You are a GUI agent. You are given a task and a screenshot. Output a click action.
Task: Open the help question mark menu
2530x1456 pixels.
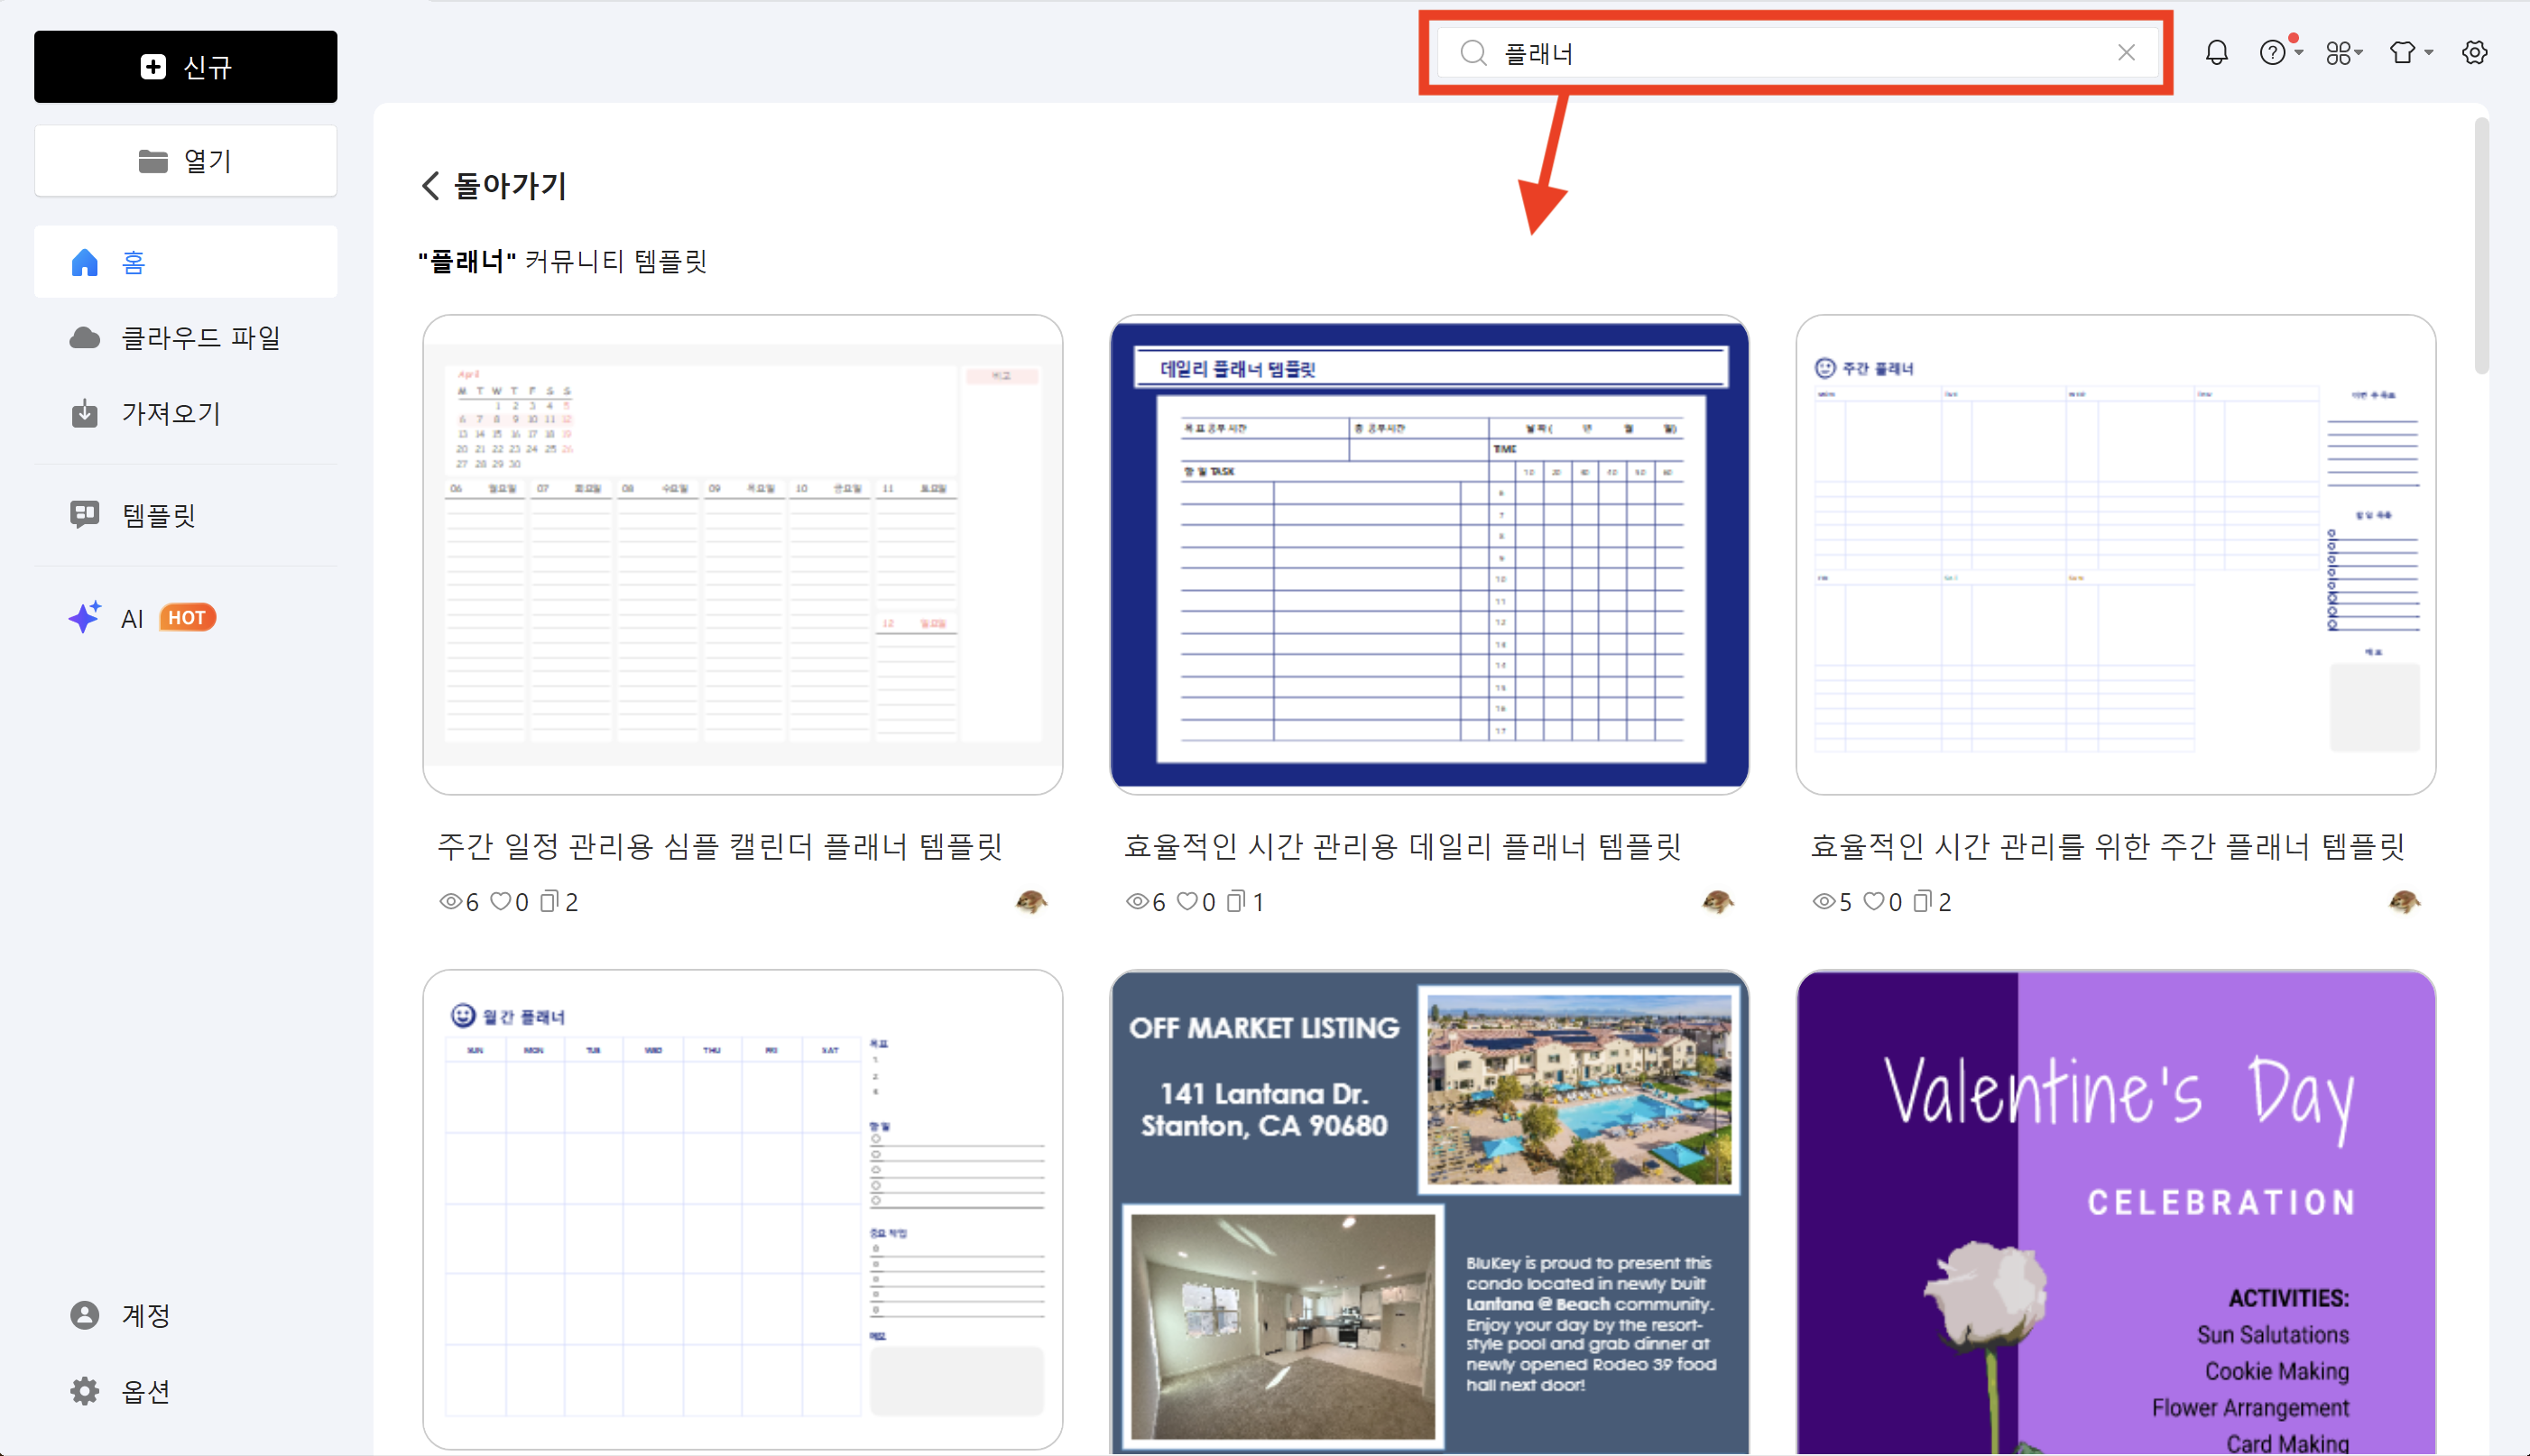click(2273, 53)
